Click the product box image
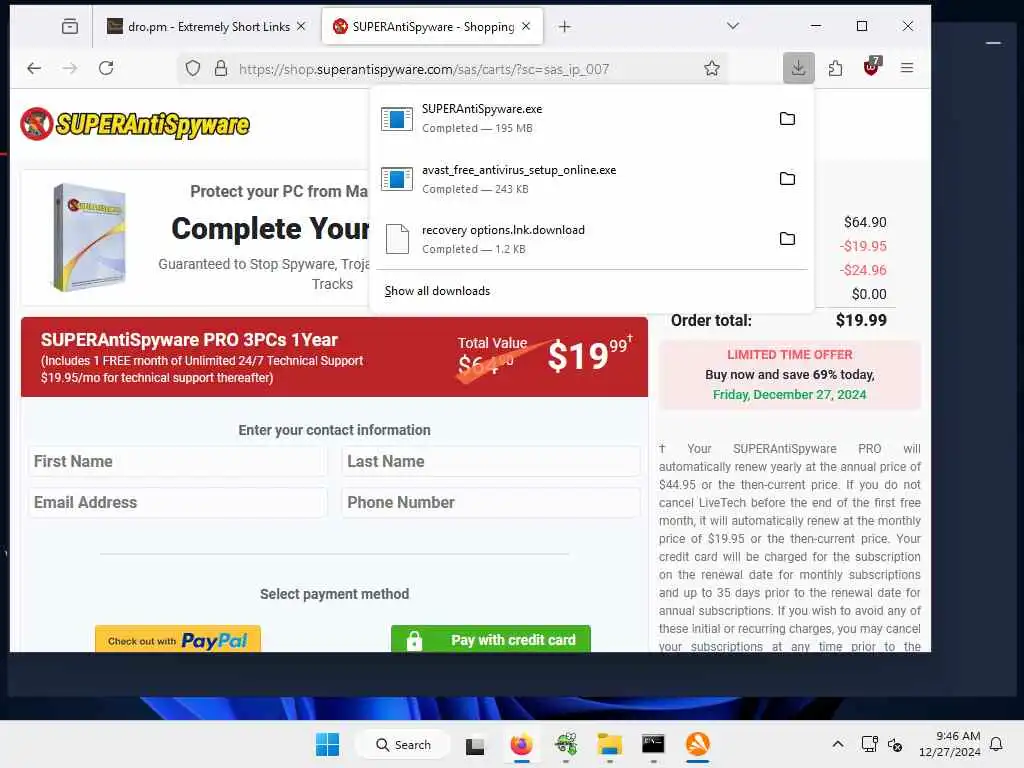 pyautogui.click(x=89, y=237)
